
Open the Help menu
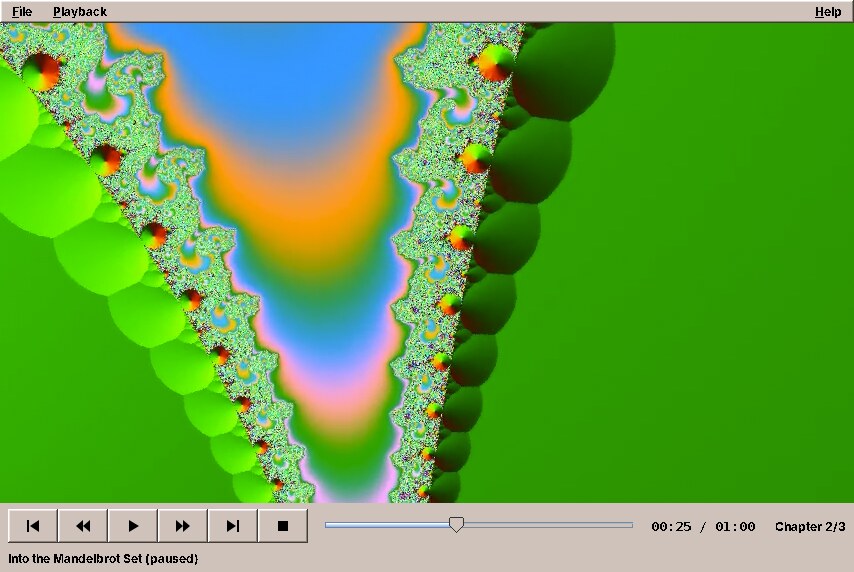click(x=828, y=11)
